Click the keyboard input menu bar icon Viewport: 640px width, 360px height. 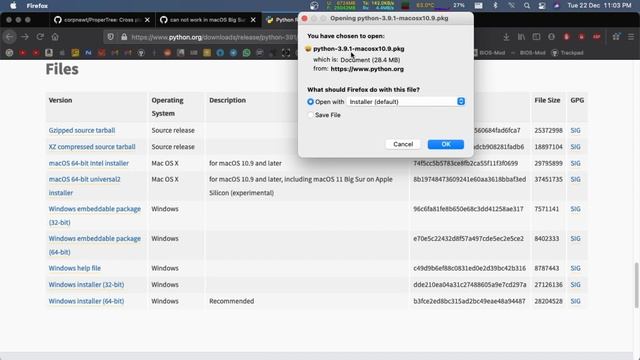point(478,6)
